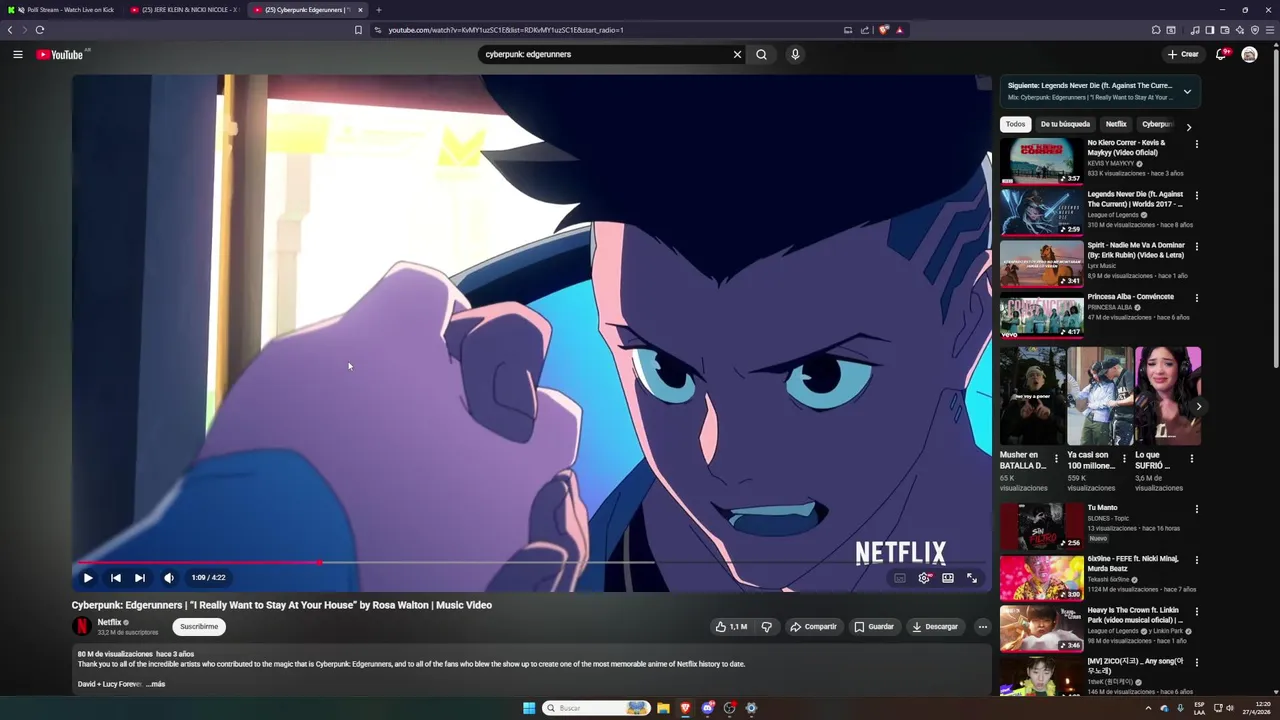Open the account avatar menu
1280x720 pixels.
pyautogui.click(x=1249, y=54)
